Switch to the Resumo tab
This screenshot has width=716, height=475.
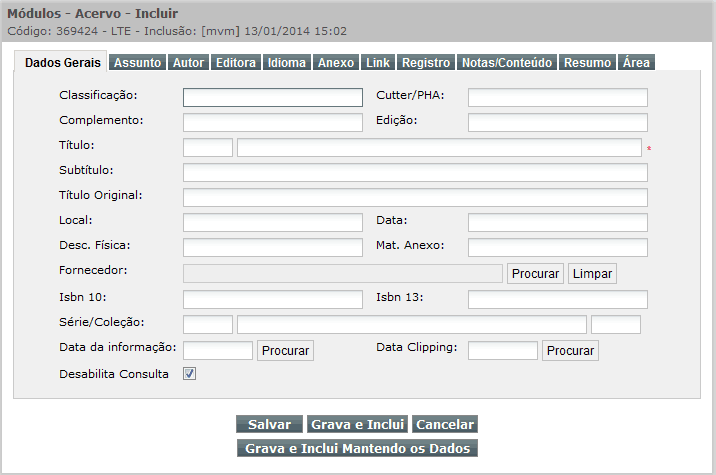coord(587,62)
